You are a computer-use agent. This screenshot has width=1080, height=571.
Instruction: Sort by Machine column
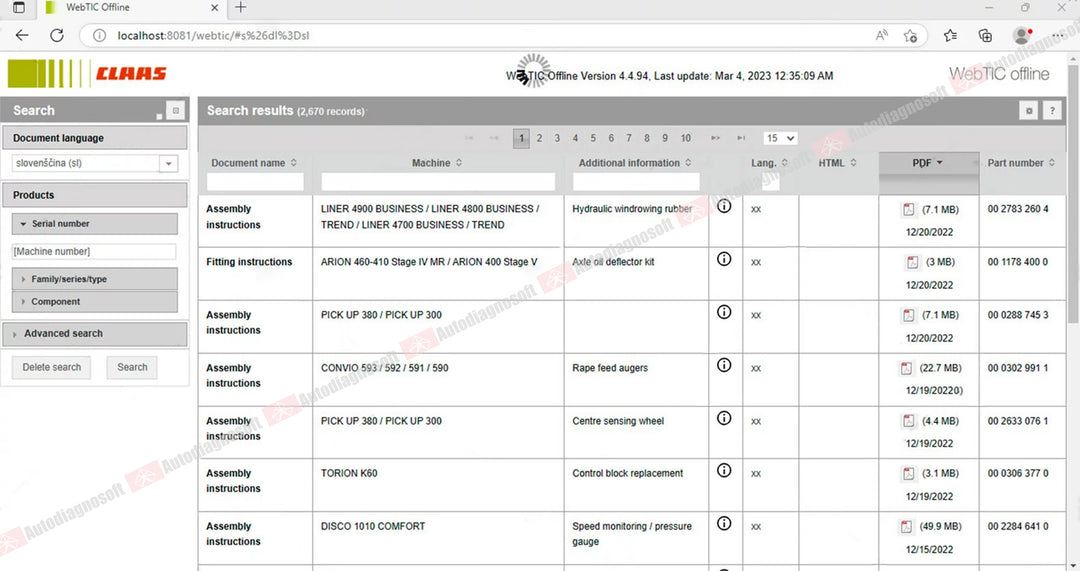pos(459,163)
